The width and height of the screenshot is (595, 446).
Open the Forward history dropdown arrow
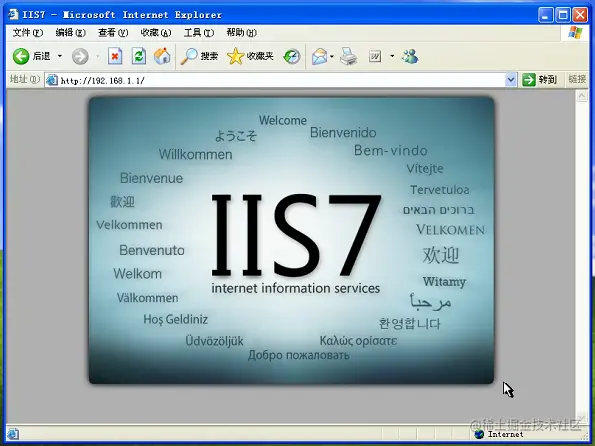98,56
